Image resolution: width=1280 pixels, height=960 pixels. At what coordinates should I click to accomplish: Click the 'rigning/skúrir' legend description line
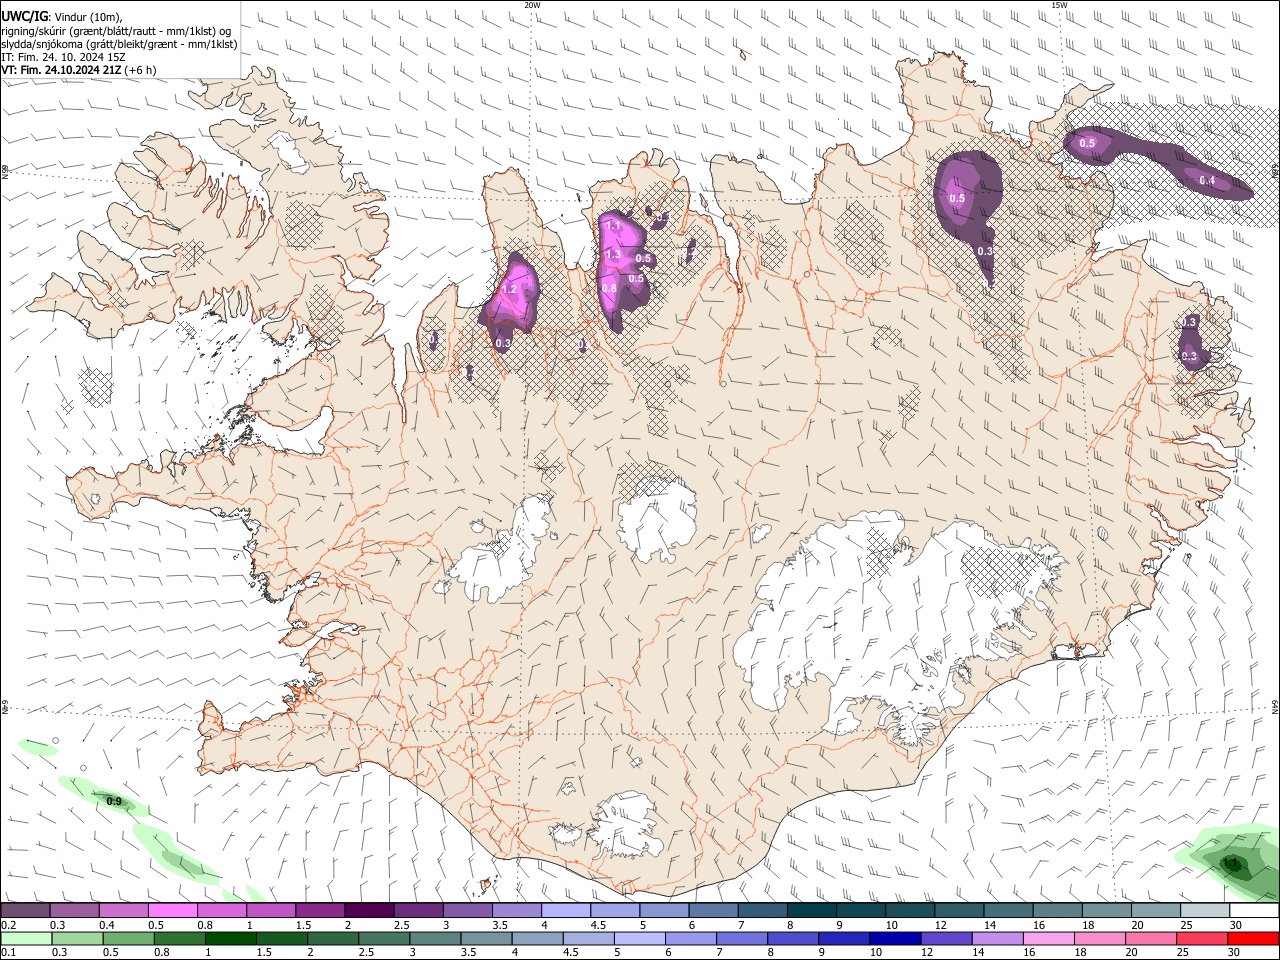[x=115, y=31]
